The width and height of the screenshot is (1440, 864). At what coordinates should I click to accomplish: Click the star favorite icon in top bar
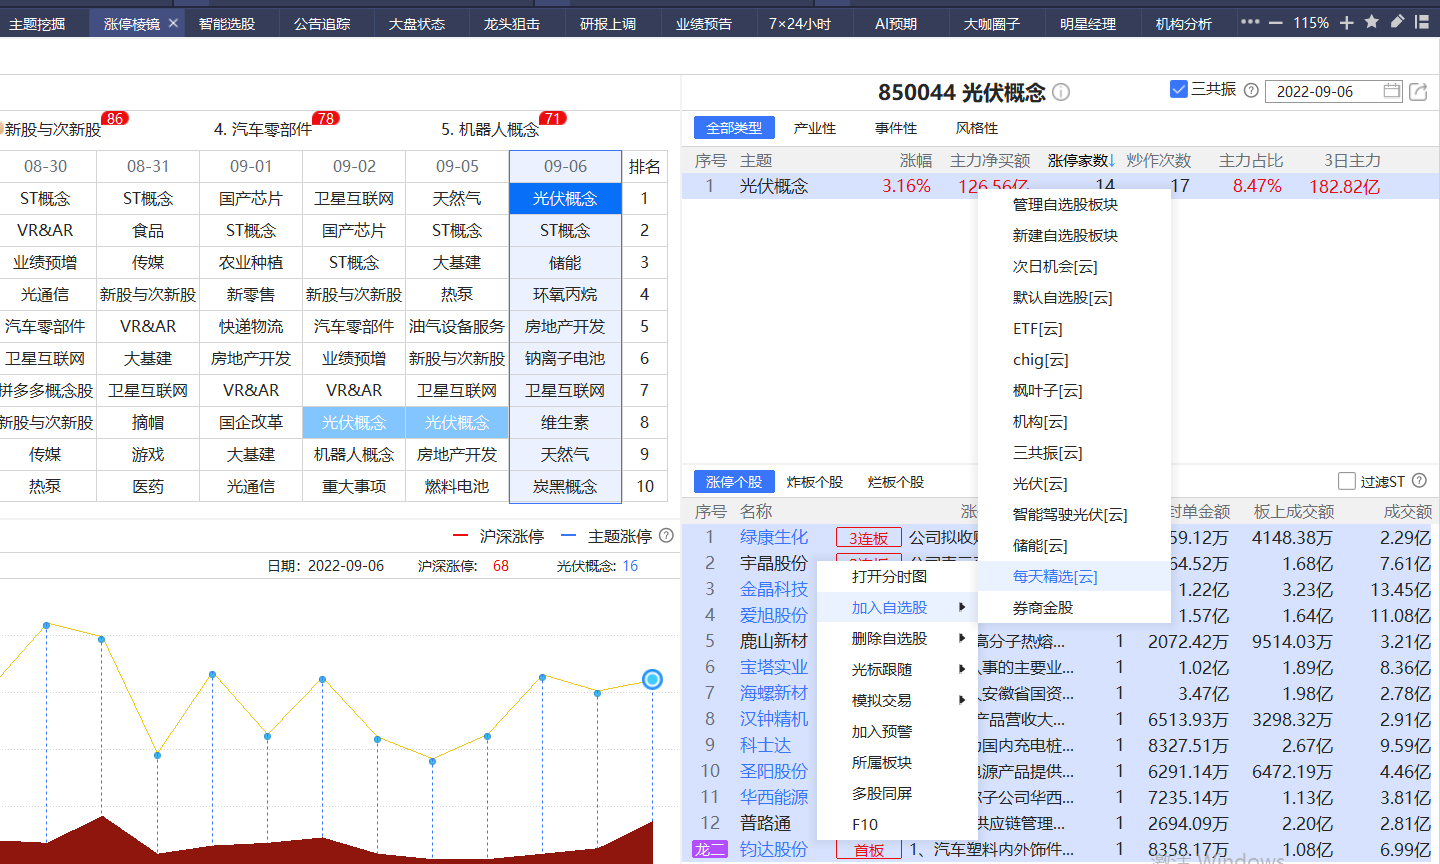click(x=1372, y=22)
